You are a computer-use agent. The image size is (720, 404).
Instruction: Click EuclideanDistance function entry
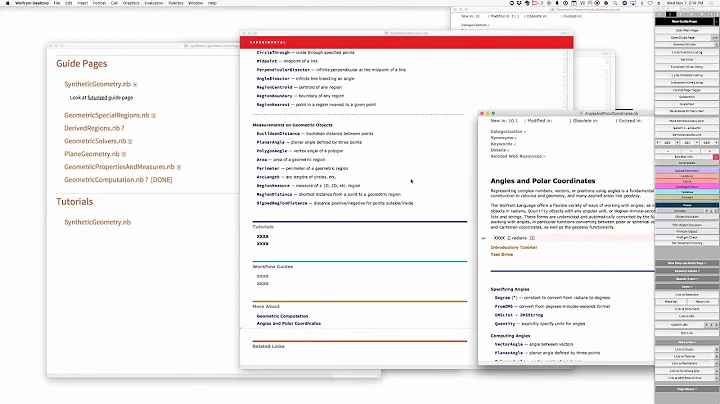[278, 134]
